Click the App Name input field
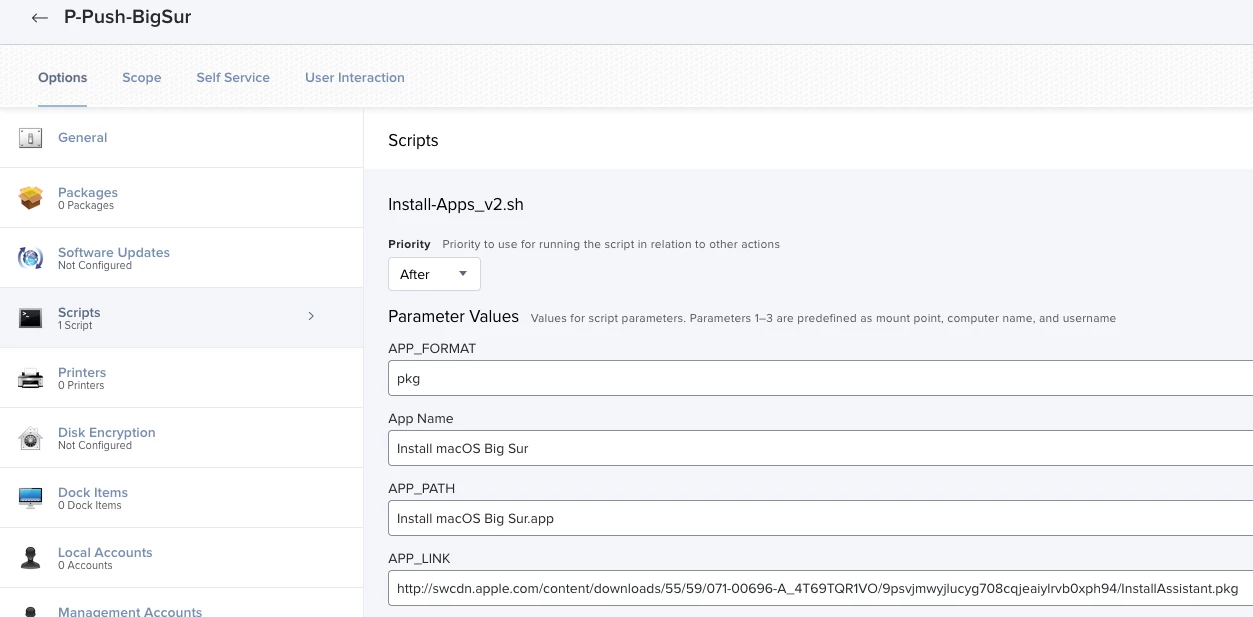 (x=820, y=448)
